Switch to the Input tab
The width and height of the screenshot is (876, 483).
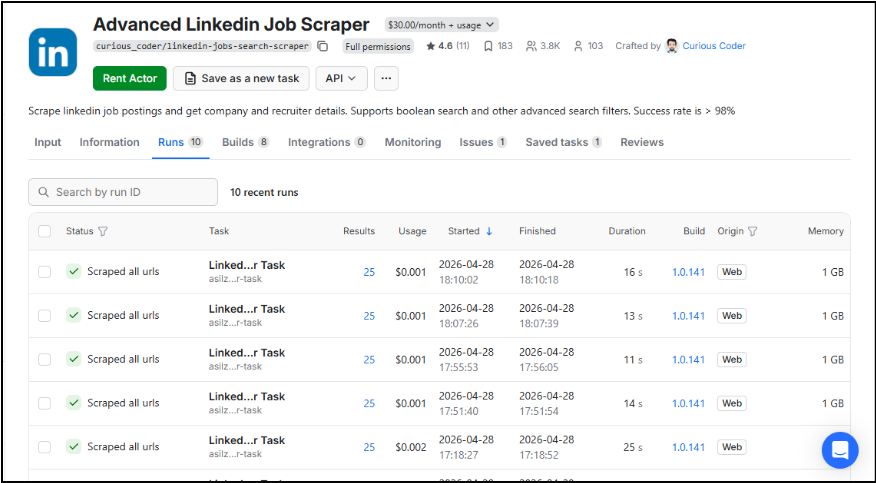pyautogui.click(x=47, y=142)
